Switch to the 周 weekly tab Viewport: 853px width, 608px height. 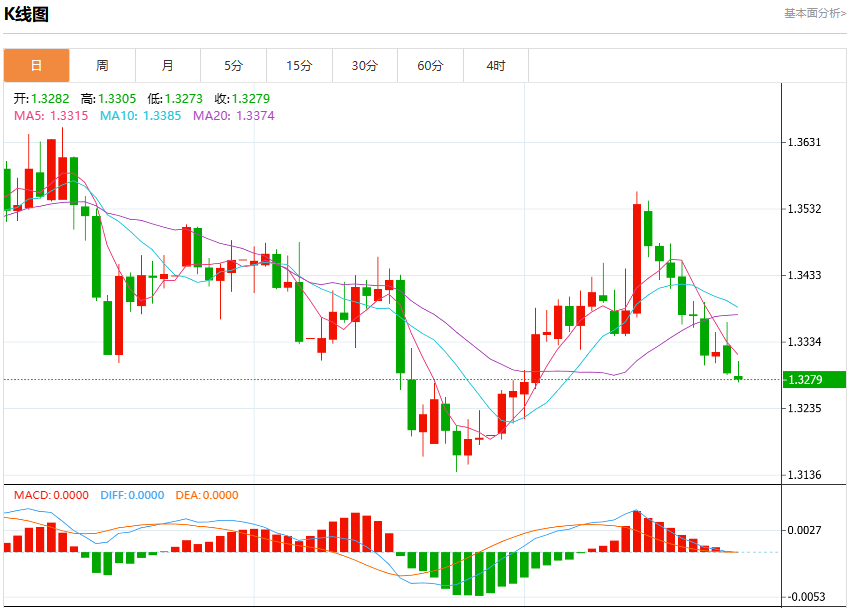click(102, 66)
